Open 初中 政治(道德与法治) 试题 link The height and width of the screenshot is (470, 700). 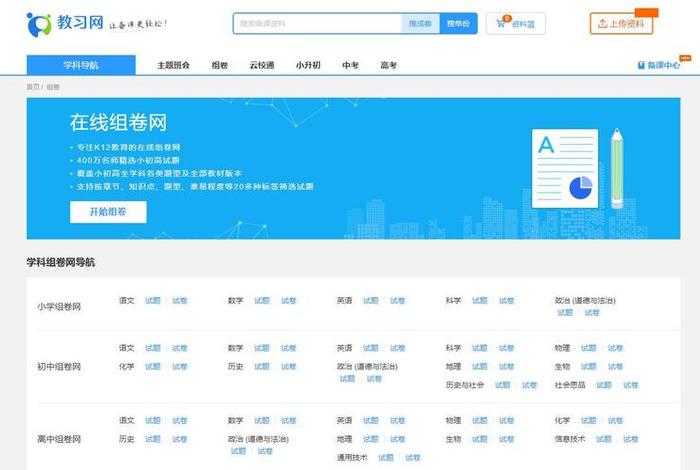click(x=347, y=378)
